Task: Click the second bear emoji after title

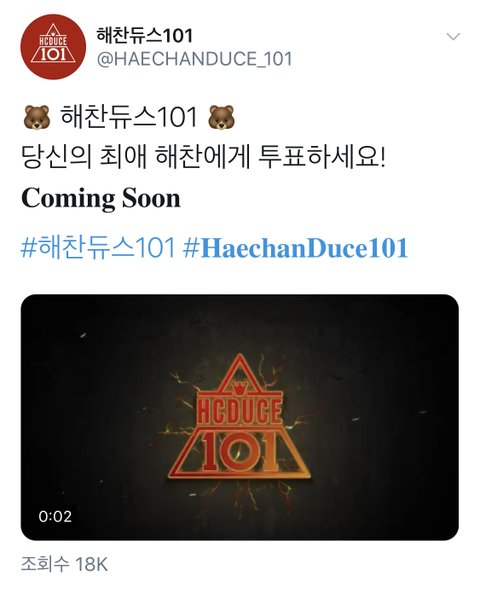Action: (221, 117)
